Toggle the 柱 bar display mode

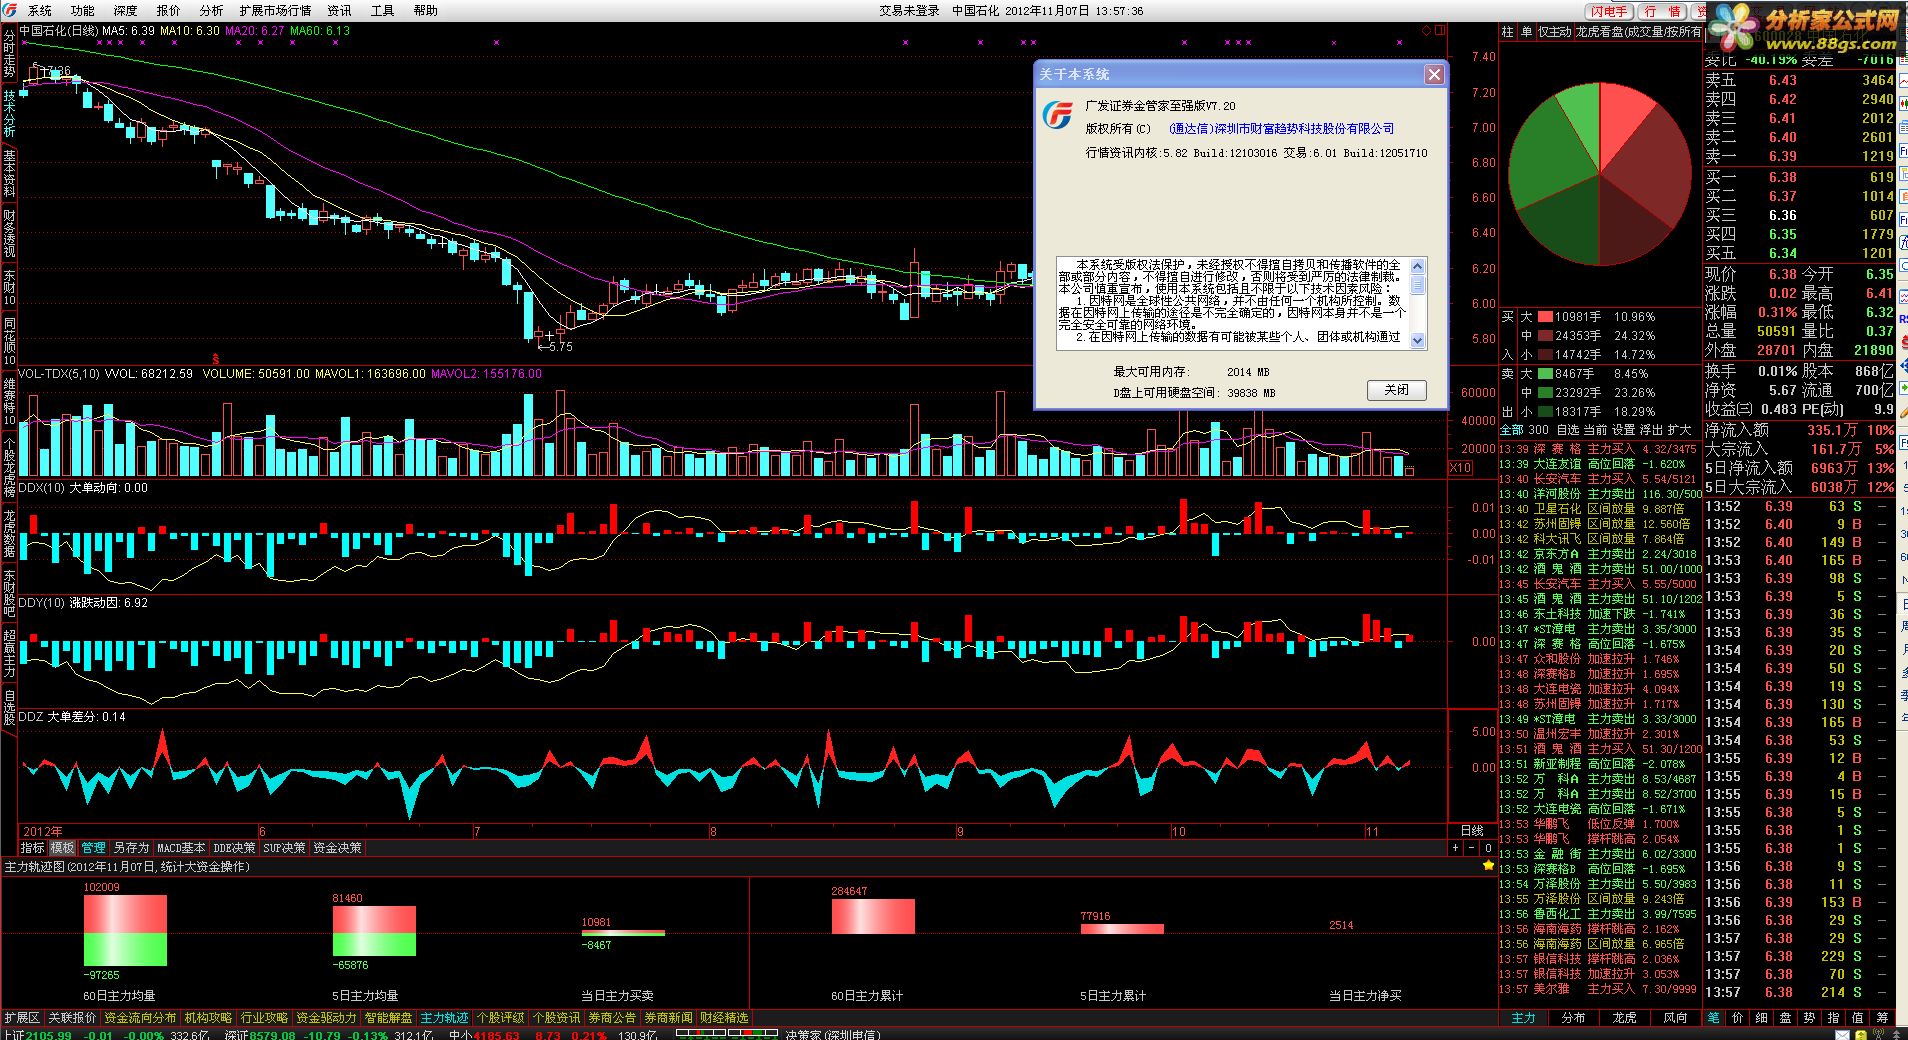pyautogui.click(x=1507, y=32)
